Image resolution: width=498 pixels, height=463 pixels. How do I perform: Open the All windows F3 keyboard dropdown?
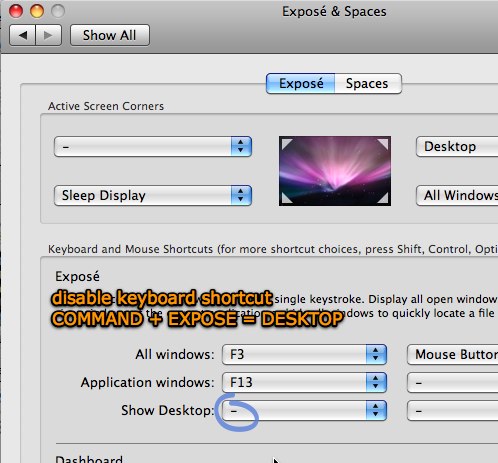point(304,354)
